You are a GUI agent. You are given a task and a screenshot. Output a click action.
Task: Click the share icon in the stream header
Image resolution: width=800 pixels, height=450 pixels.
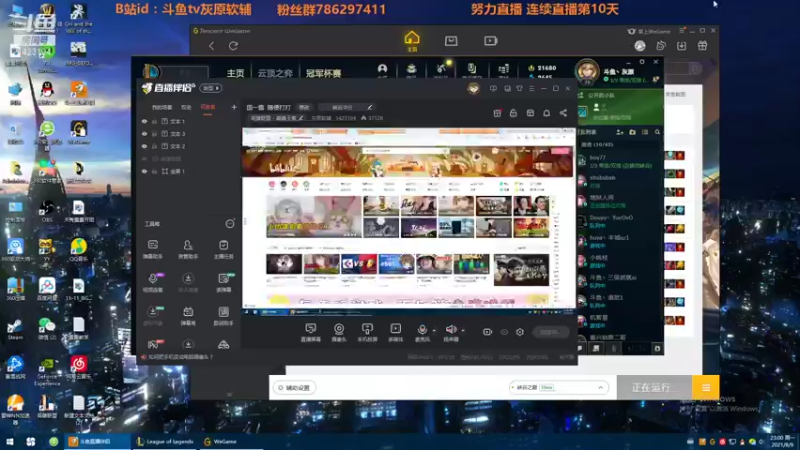(563, 113)
